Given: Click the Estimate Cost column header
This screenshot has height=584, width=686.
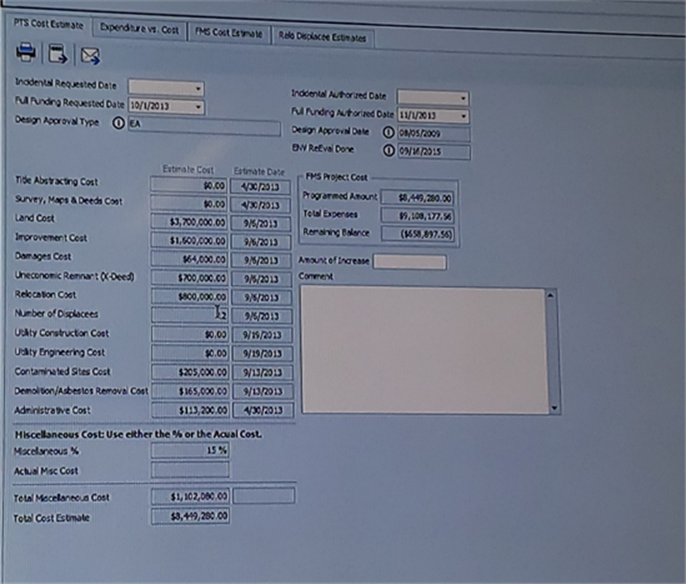Looking at the screenshot, I should (188, 169).
